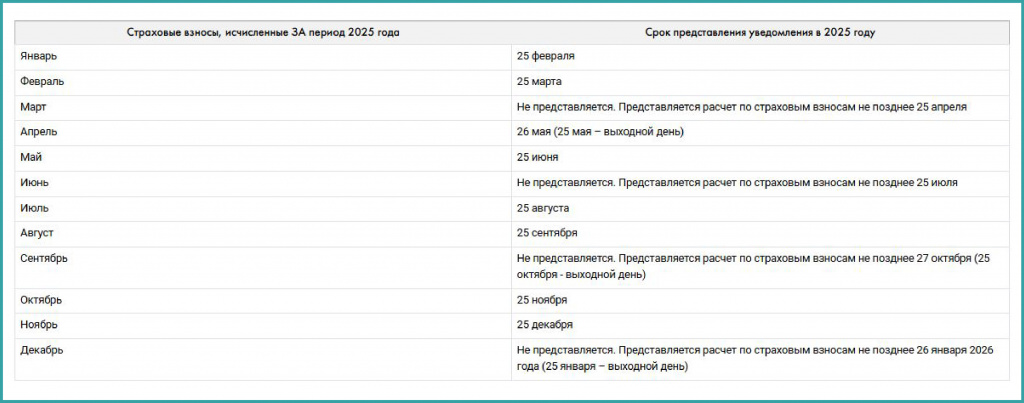
Task: Select the 'Февраль' cell
Action: [x=263, y=82]
